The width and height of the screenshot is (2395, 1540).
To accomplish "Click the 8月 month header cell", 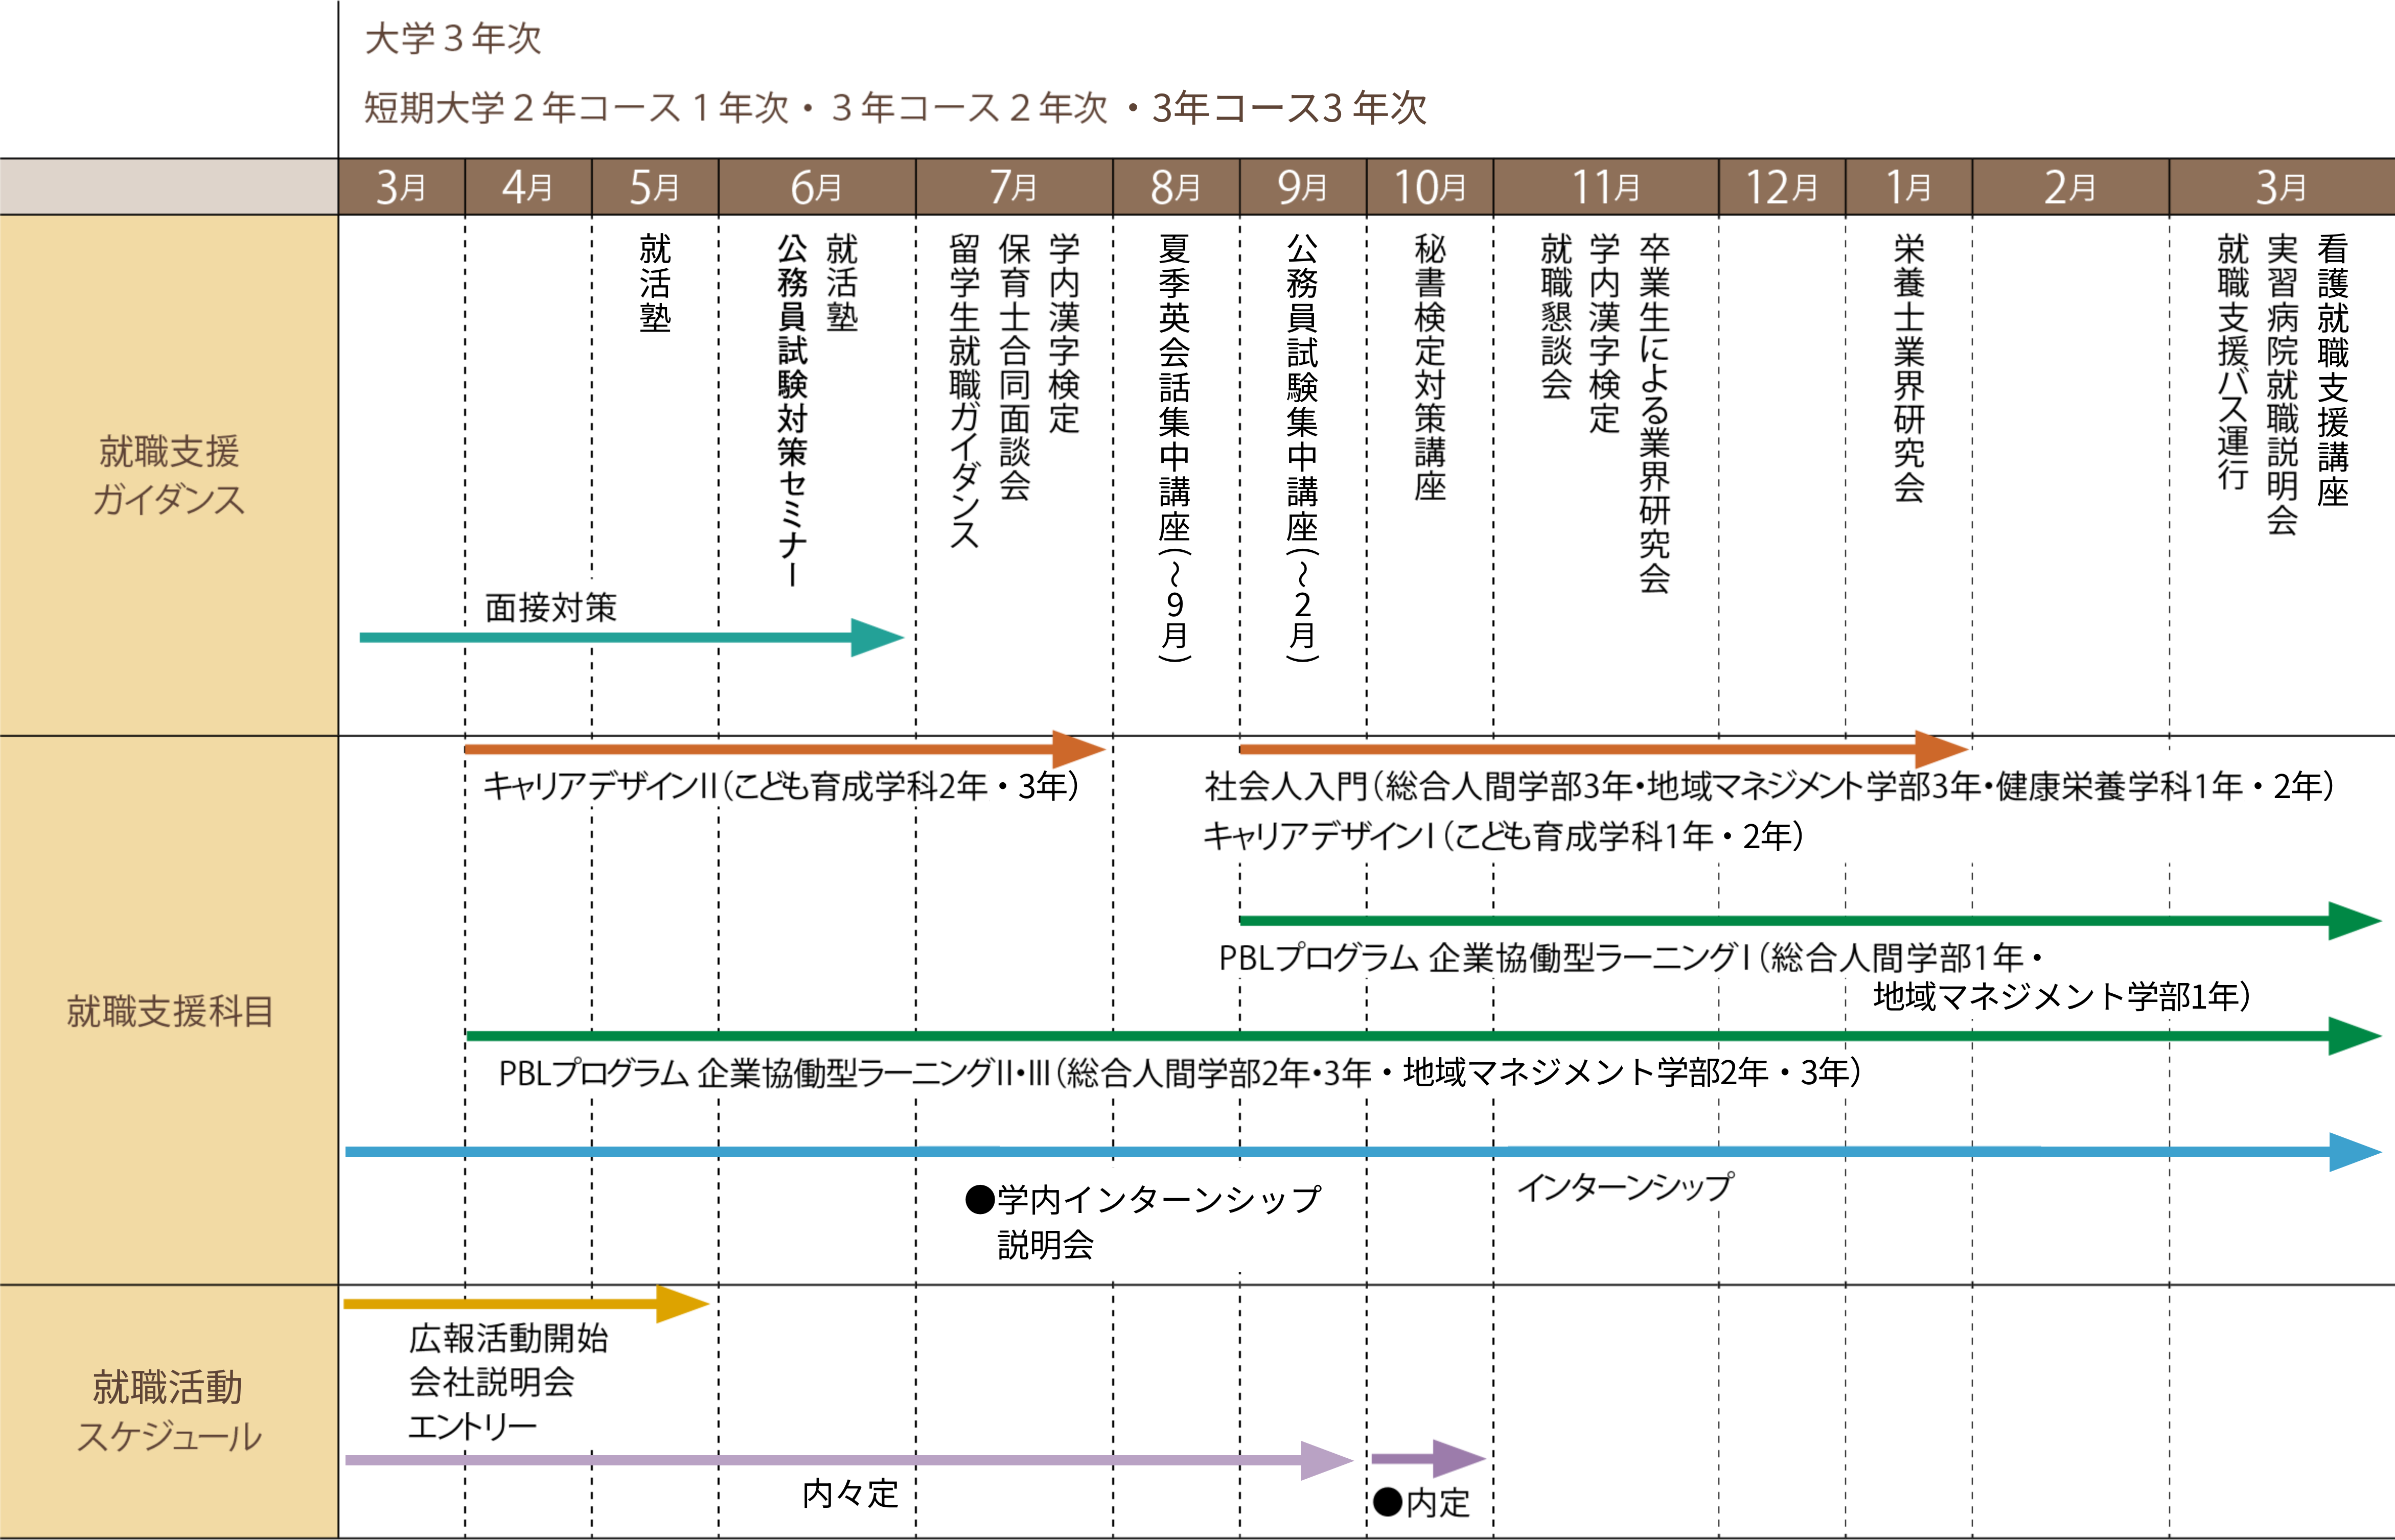I will 1176,187.
